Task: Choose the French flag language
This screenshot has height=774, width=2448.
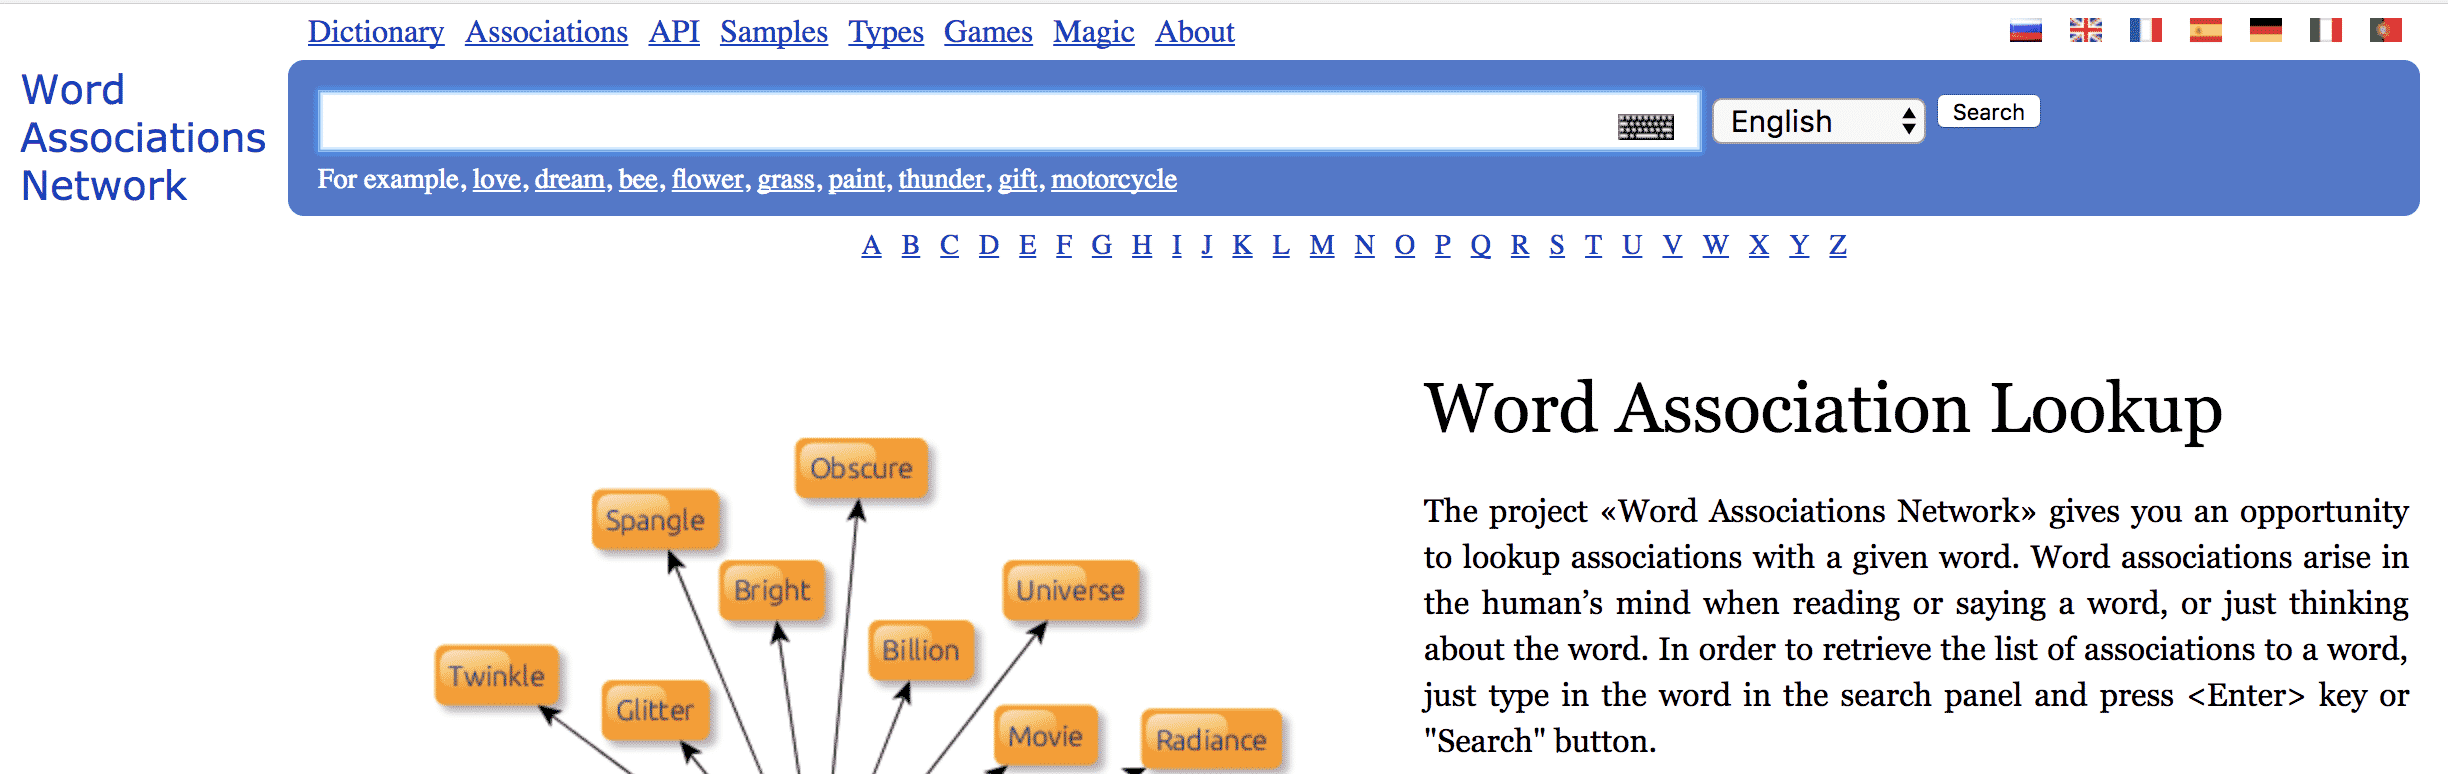Action: click(x=2145, y=31)
